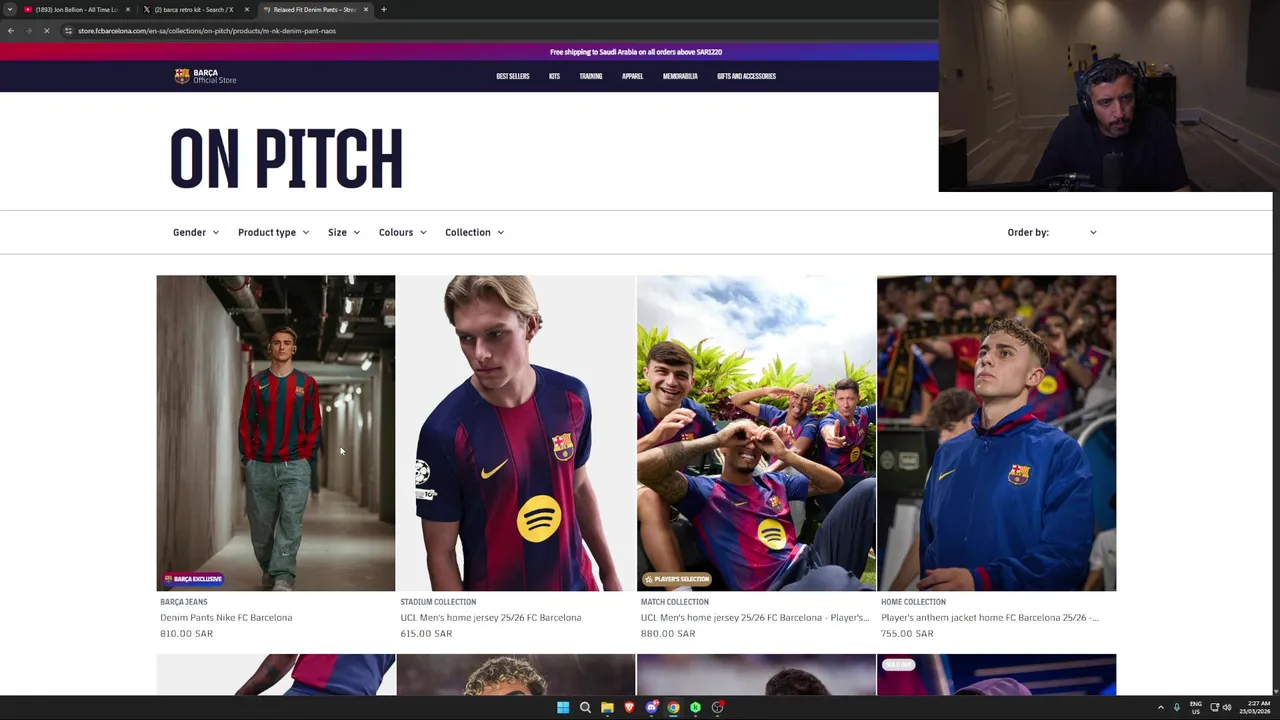The height and width of the screenshot is (720, 1280).
Task: Open a new browser tab
Action: pos(384,9)
